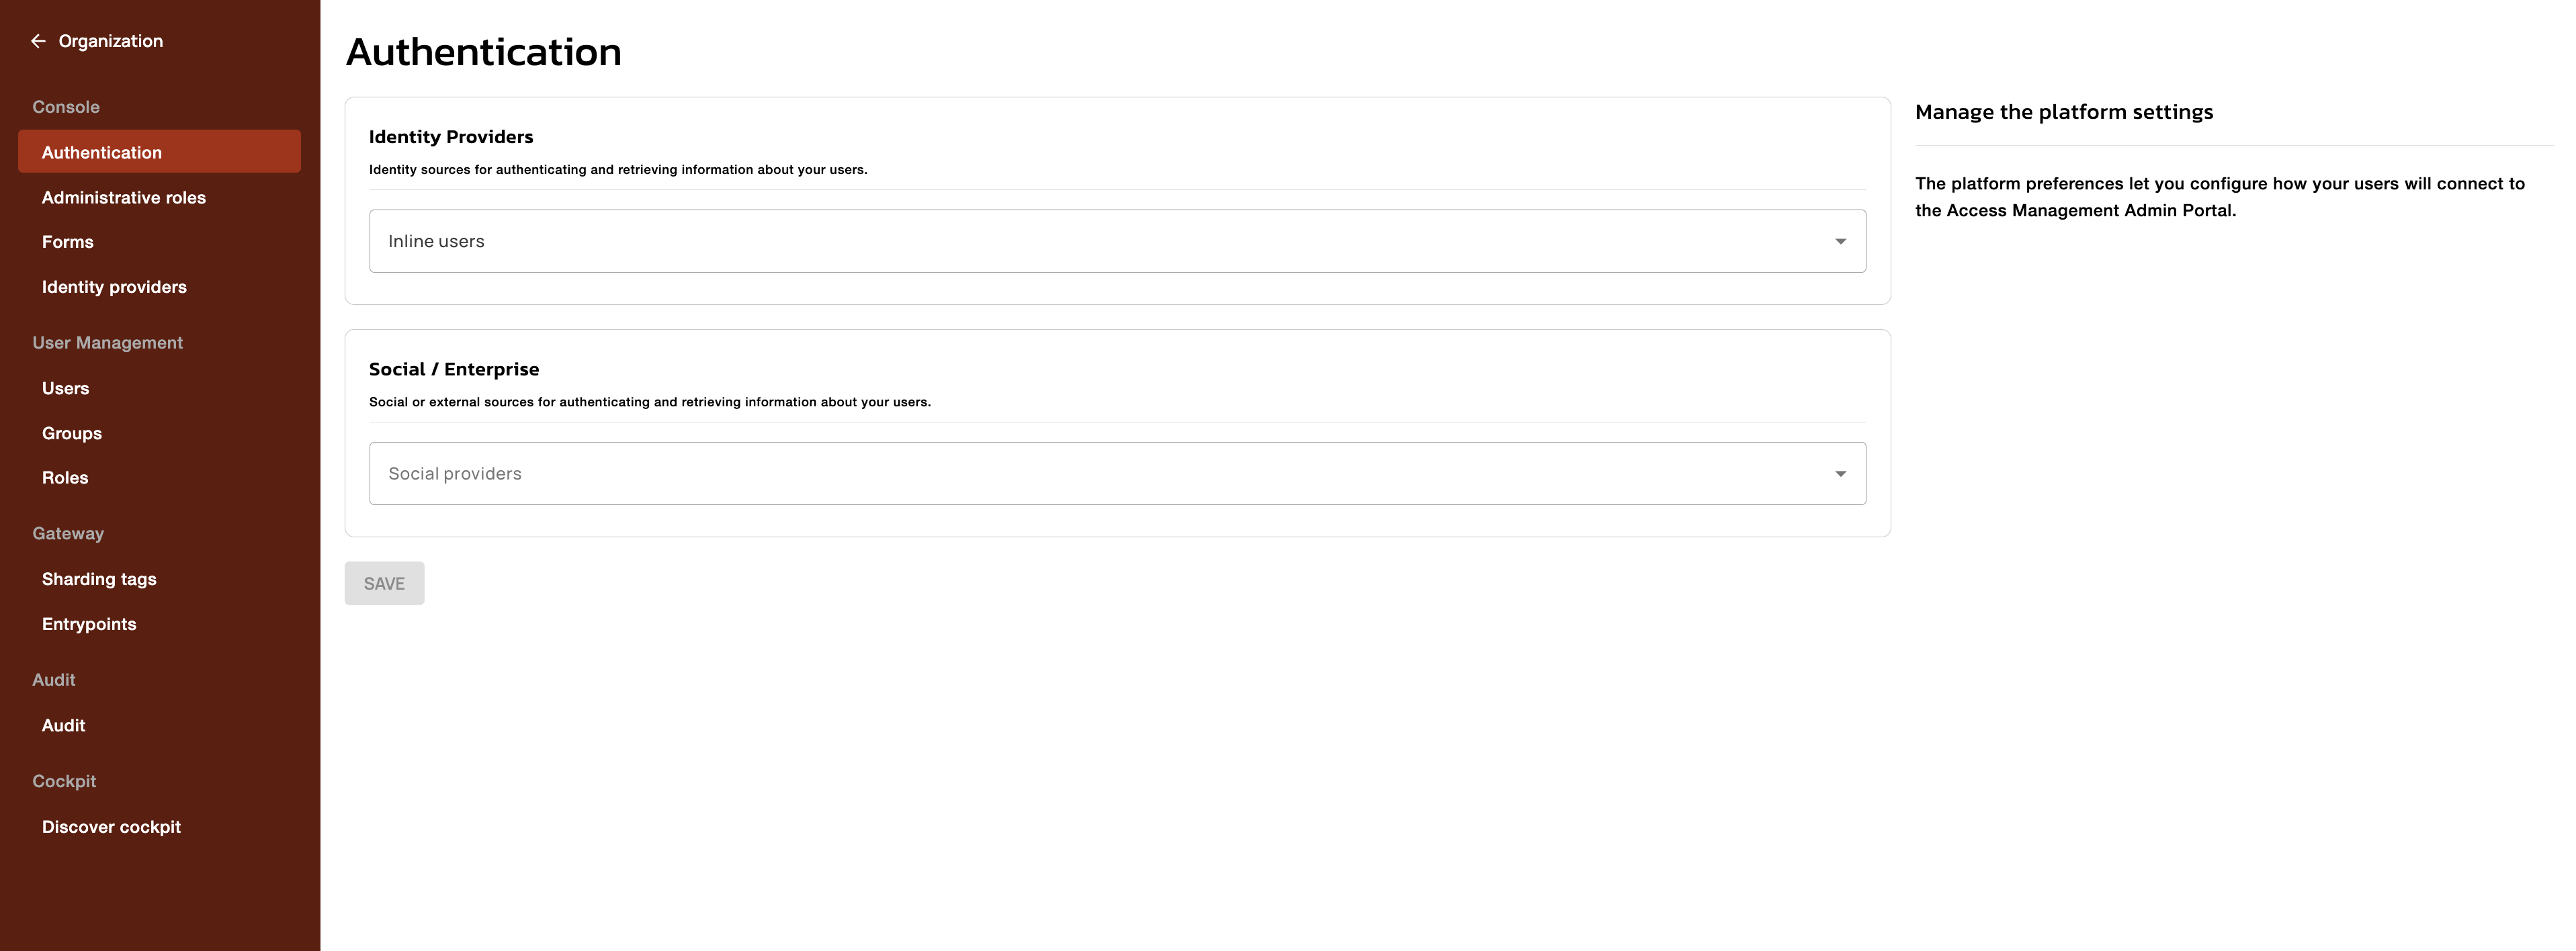Click the back arrow next to Organization
This screenshot has width=2576, height=951.
click(x=38, y=41)
